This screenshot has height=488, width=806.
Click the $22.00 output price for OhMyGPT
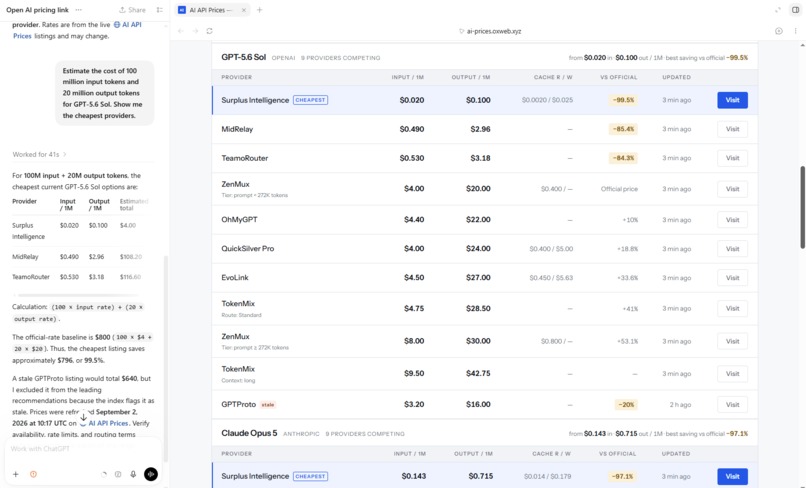(478, 220)
